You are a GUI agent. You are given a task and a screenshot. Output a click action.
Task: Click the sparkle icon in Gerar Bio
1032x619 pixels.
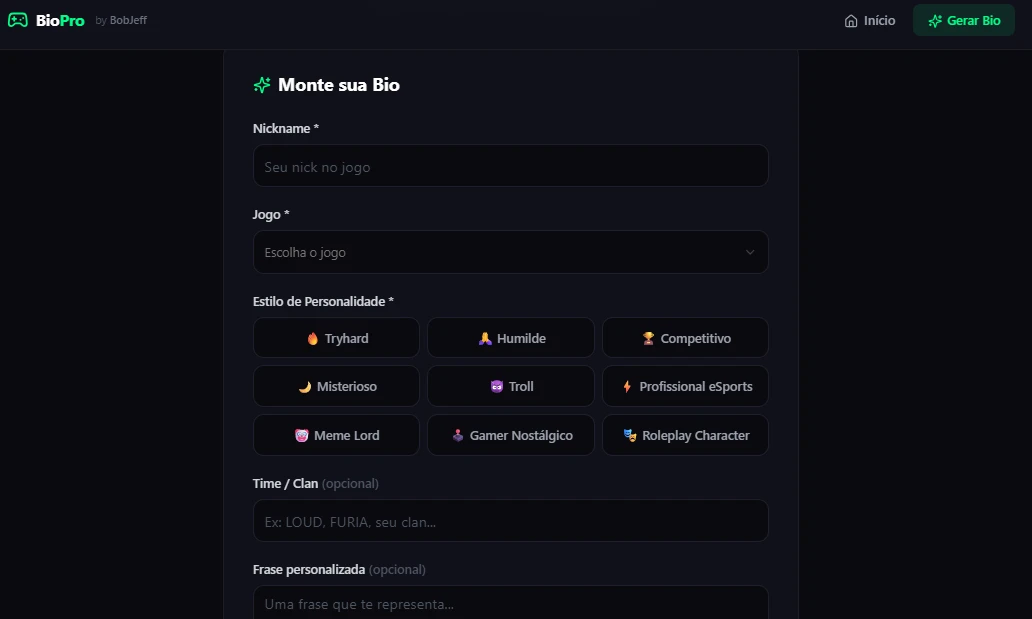935,21
